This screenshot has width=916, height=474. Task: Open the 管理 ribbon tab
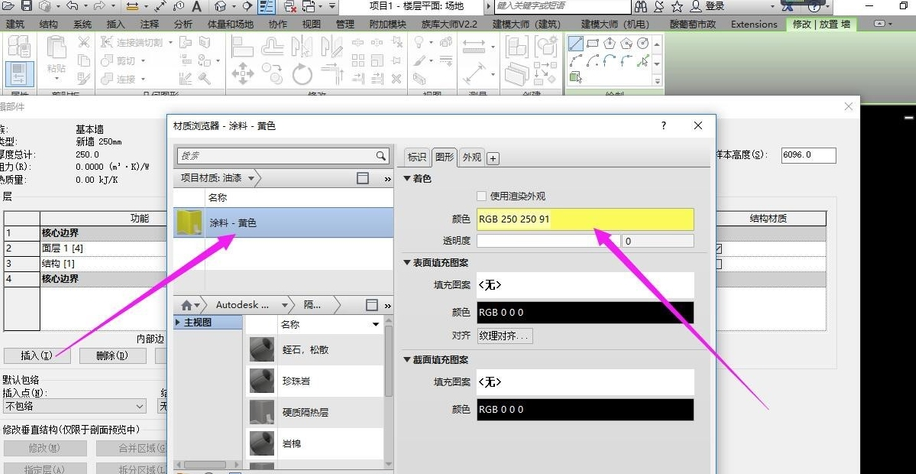(x=345, y=24)
